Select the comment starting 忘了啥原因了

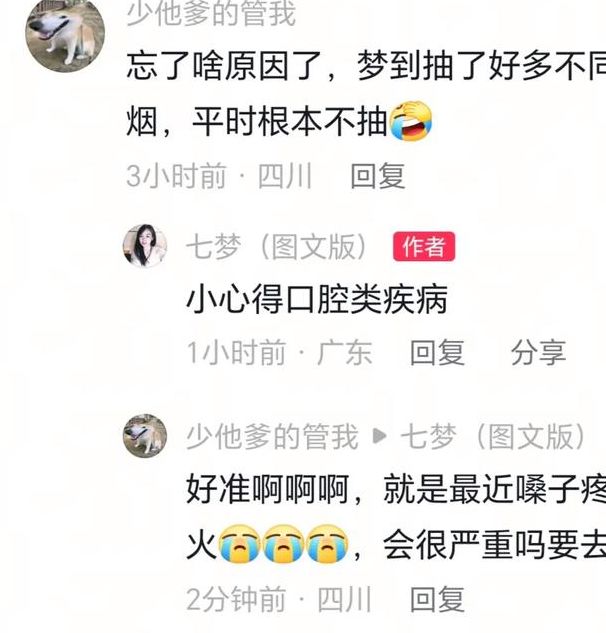coord(366,93)
